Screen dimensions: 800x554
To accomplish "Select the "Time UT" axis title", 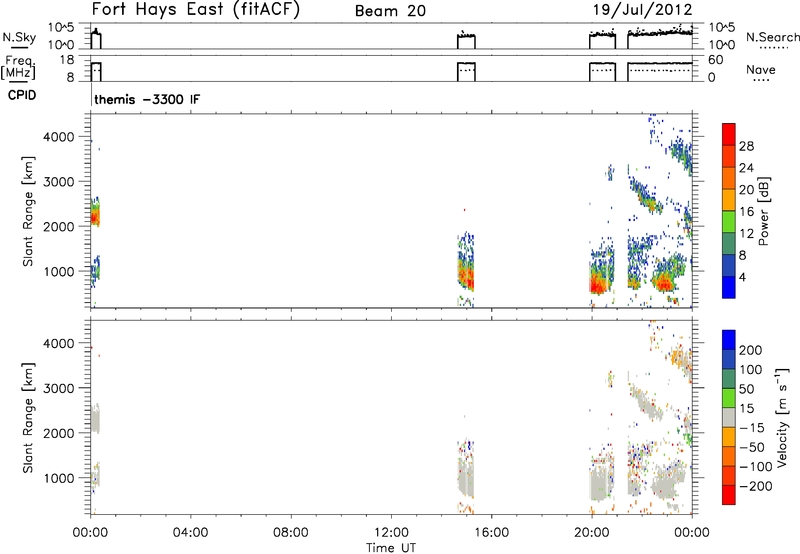I will pyautogui.click(x=391, y=548).
